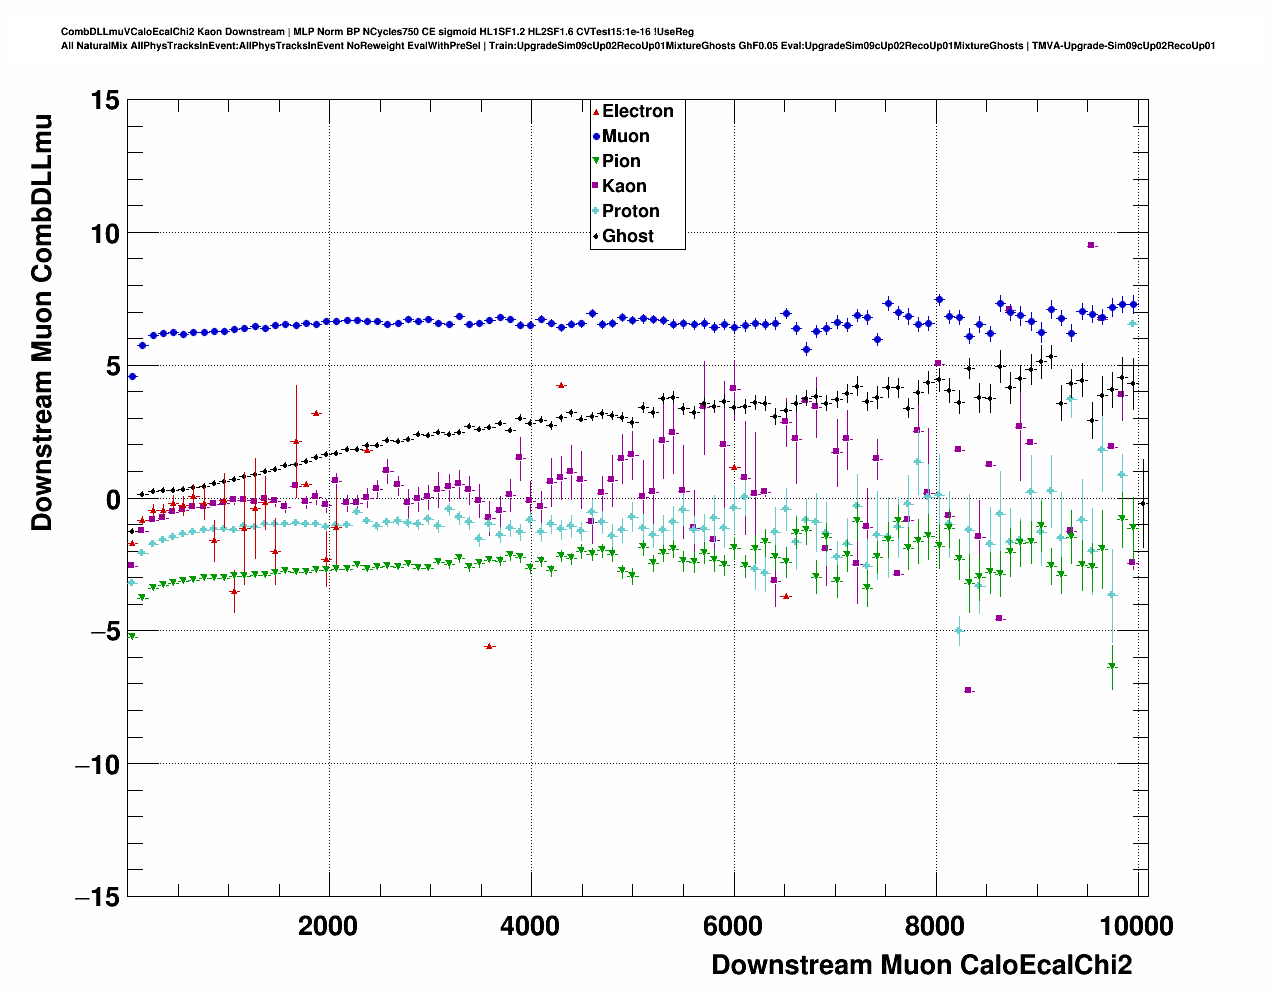Click the x-axis title 'Downstream Muon CaloEcalChi2'
1276x996 pixels.
(921, 965)
